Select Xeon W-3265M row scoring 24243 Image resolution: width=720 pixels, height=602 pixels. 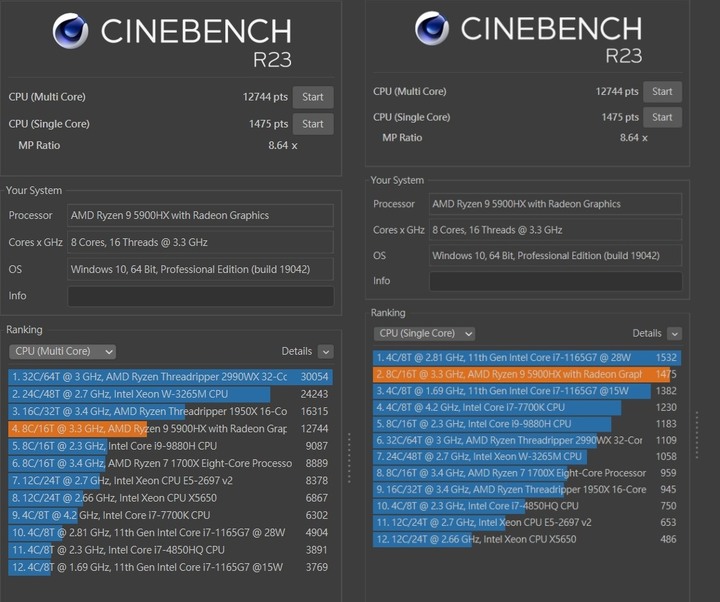[170, 394]
